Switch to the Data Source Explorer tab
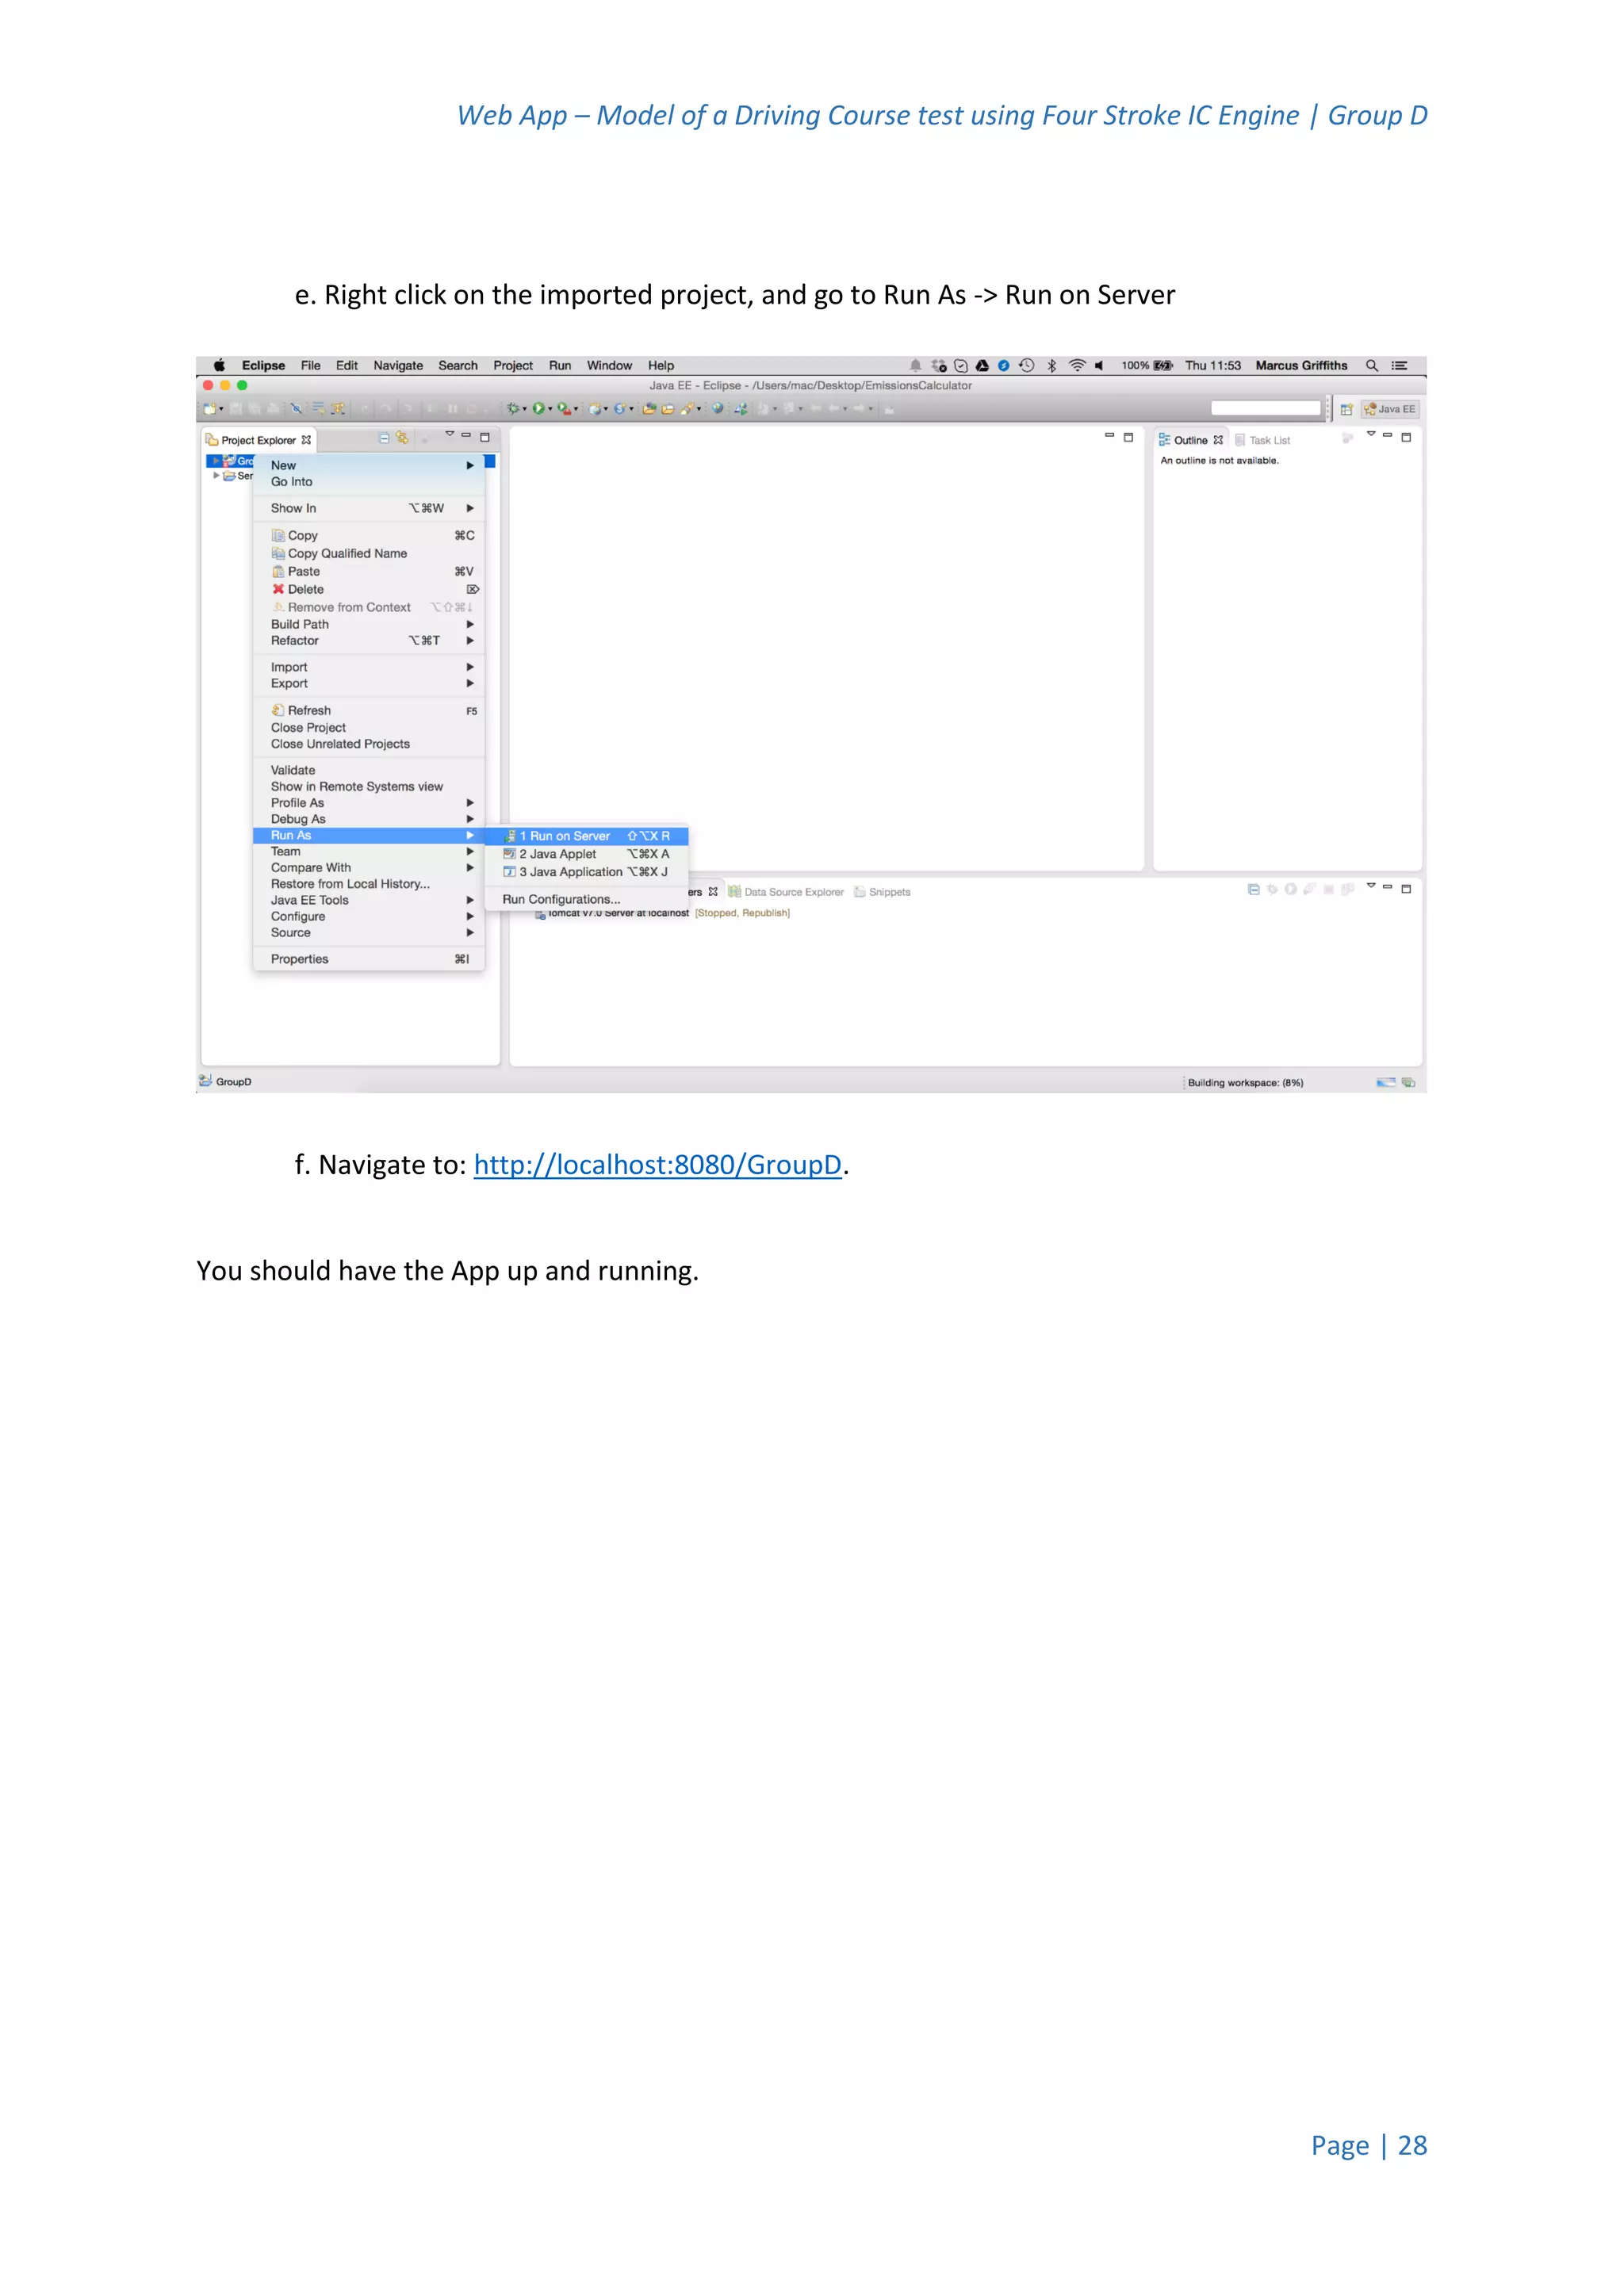This screenshot has width=1624, height=2296. click(x=786, y=892)
